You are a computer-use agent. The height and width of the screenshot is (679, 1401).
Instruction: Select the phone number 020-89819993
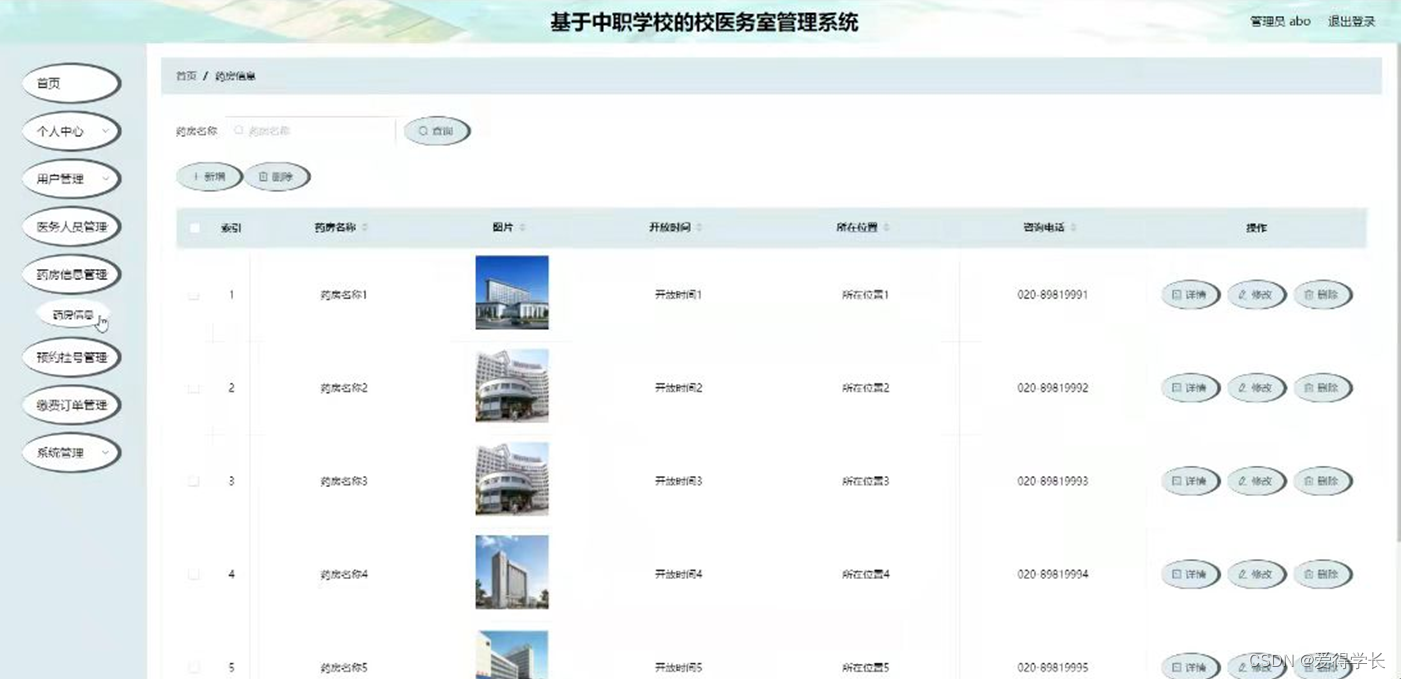pos(1053,481)
